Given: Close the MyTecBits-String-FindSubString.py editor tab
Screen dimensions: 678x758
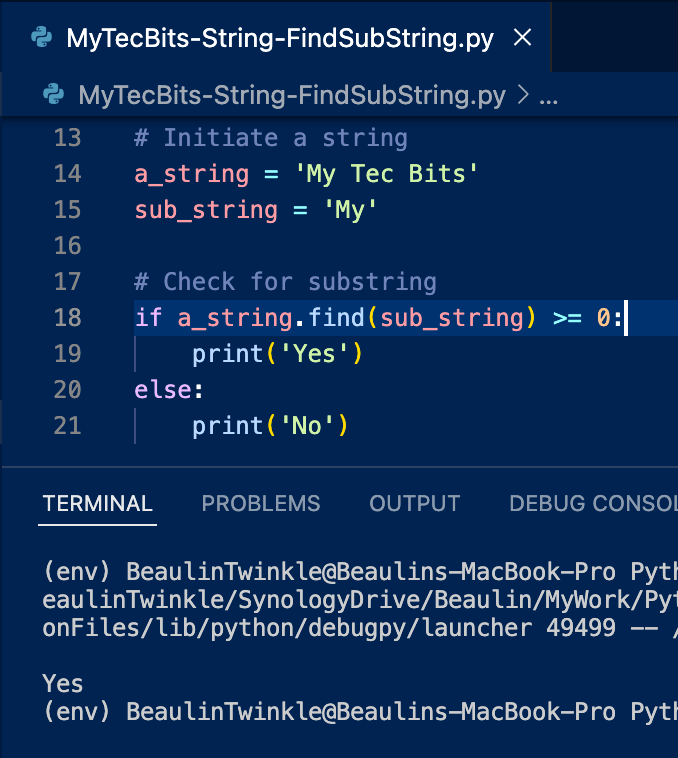Looking at the screenshot, I should point(522,39).
